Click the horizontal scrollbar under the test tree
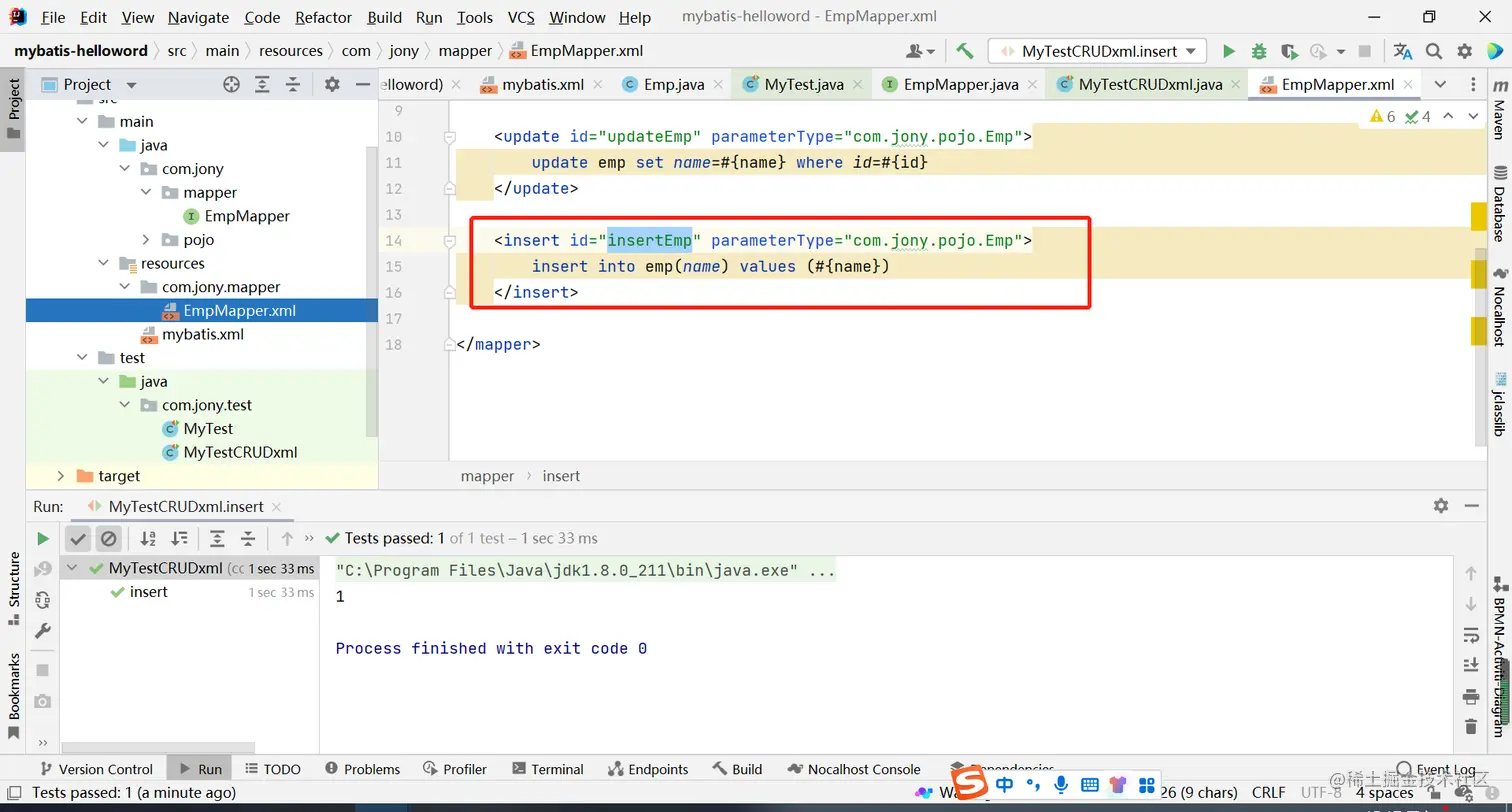 tap(157, 747)
